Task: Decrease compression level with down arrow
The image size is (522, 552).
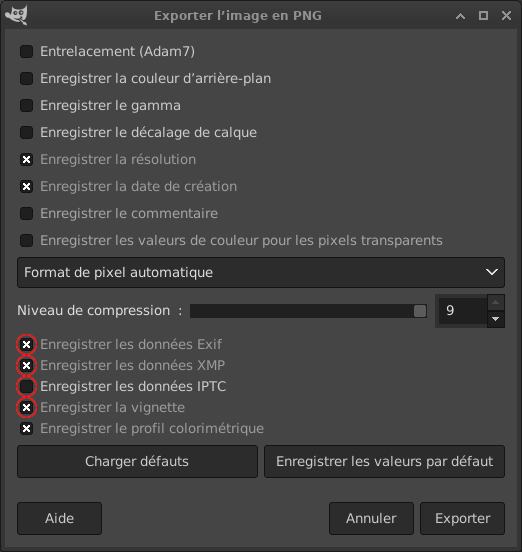Action: (496, 319)
